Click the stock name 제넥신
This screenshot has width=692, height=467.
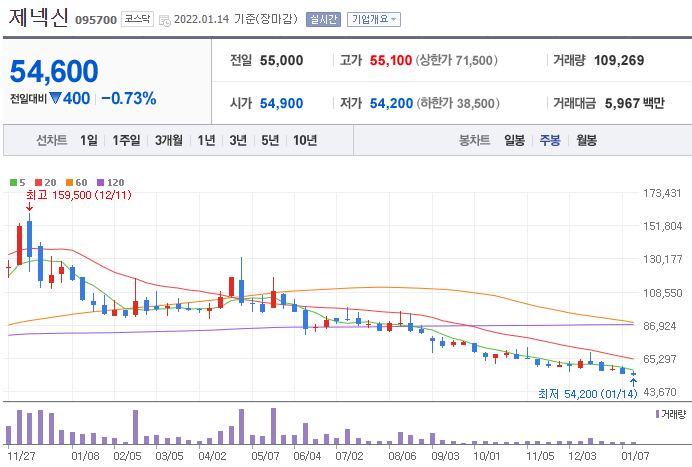click(38, 18)
